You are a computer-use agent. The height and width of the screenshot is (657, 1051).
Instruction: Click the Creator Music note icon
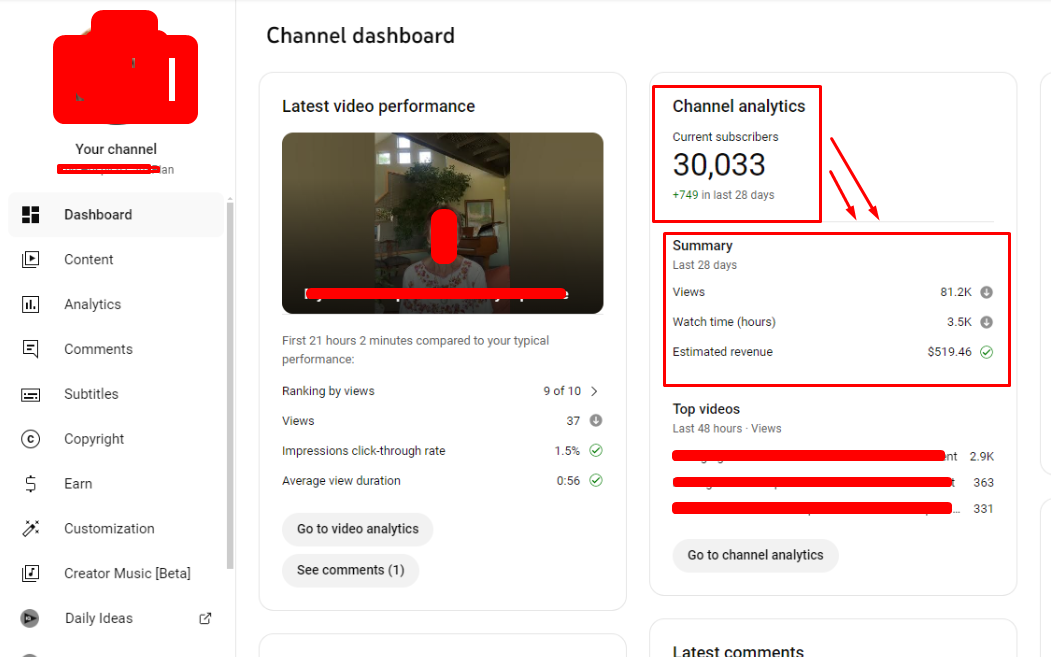[x=31, y=573]
